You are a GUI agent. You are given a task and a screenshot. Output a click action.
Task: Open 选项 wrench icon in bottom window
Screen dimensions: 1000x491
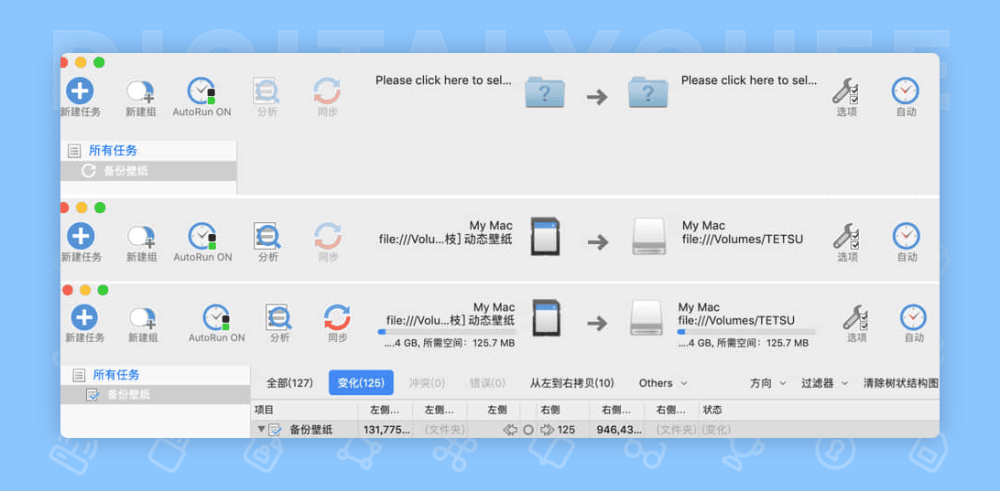857,317
